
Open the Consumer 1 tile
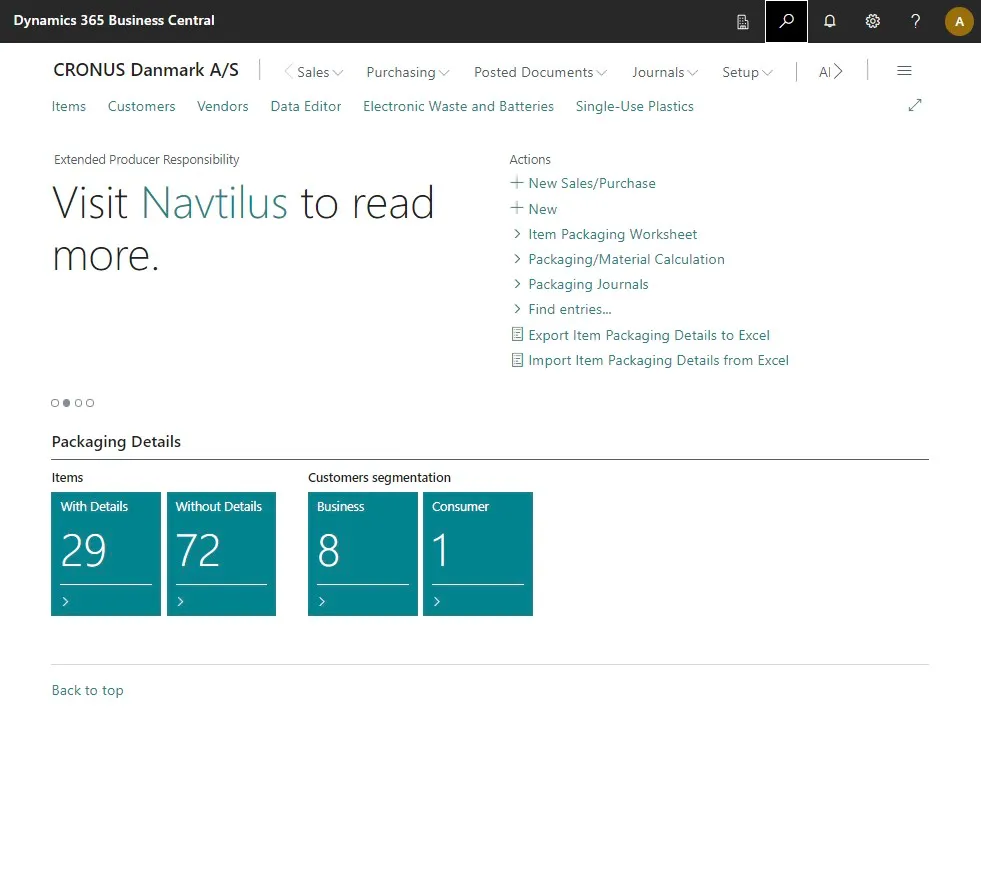pyautogui.click(x=478, y=554)
